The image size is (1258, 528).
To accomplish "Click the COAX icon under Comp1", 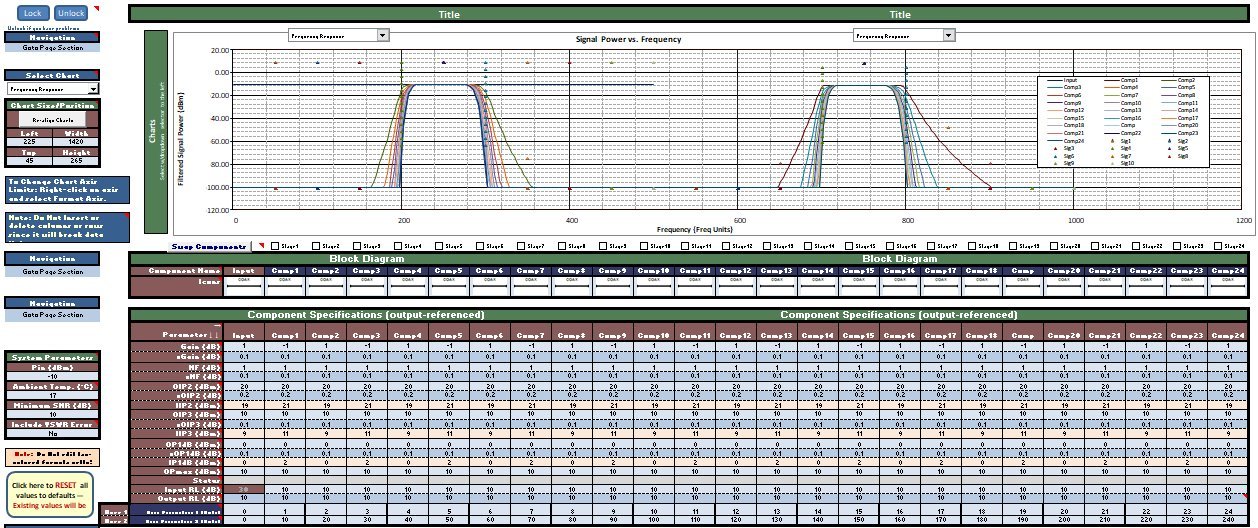I will click(286, 287).
